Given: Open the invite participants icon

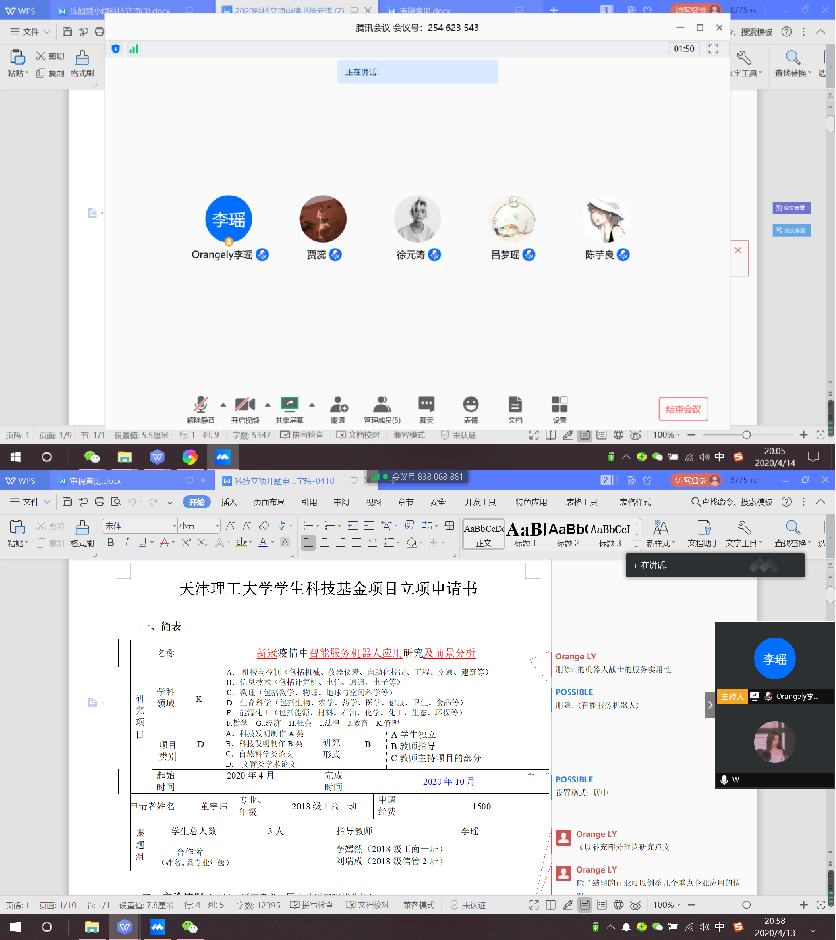Looking at the screenshot, I should [338, 405].
